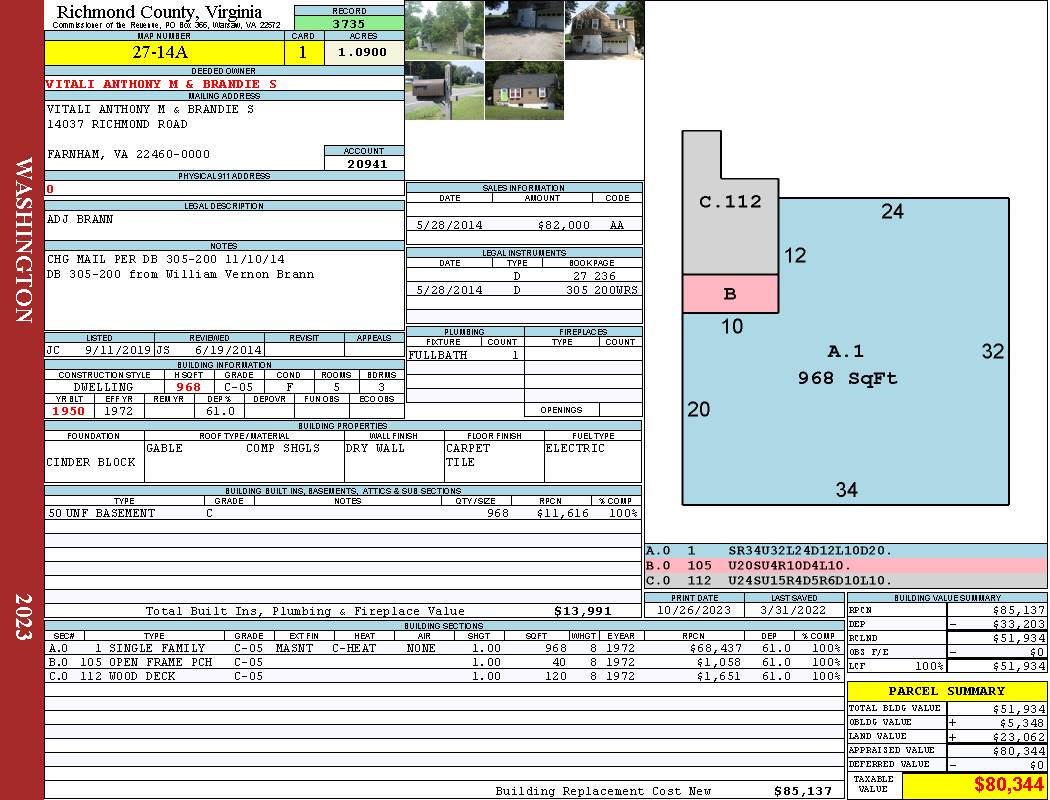Select the Building Replacement Cost New $85,137

pos(802,791)
